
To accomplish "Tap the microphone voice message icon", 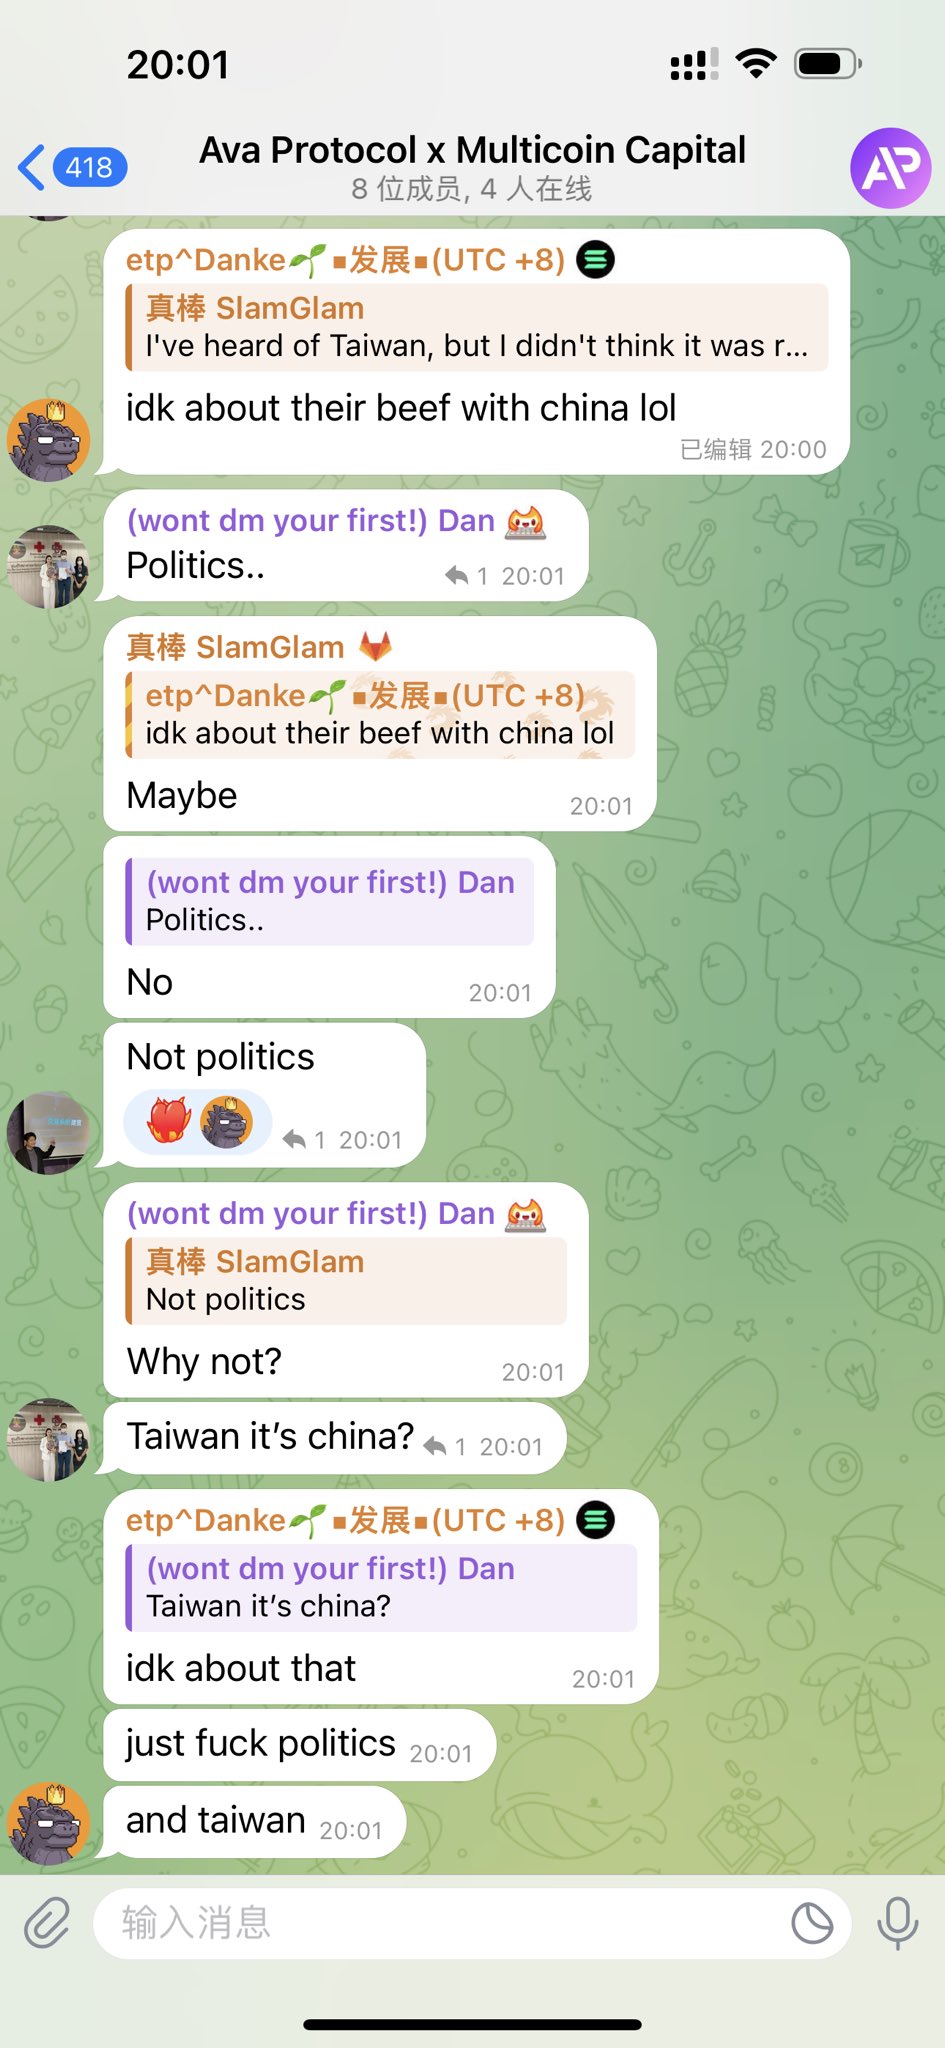I will click(x=897, y=1923).
